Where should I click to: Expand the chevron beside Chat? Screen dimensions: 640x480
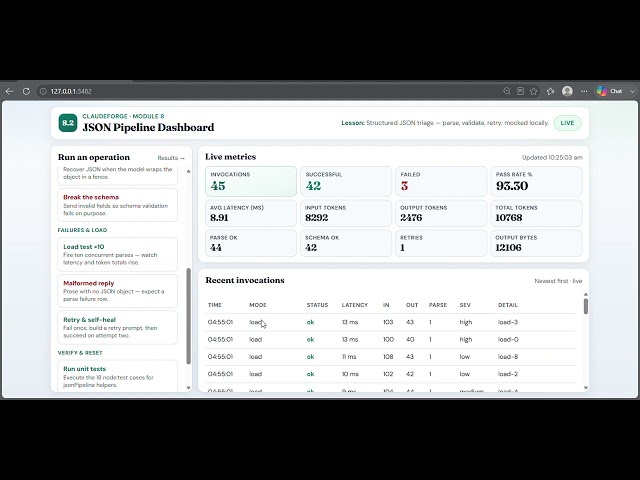click(x=632, y=91)
